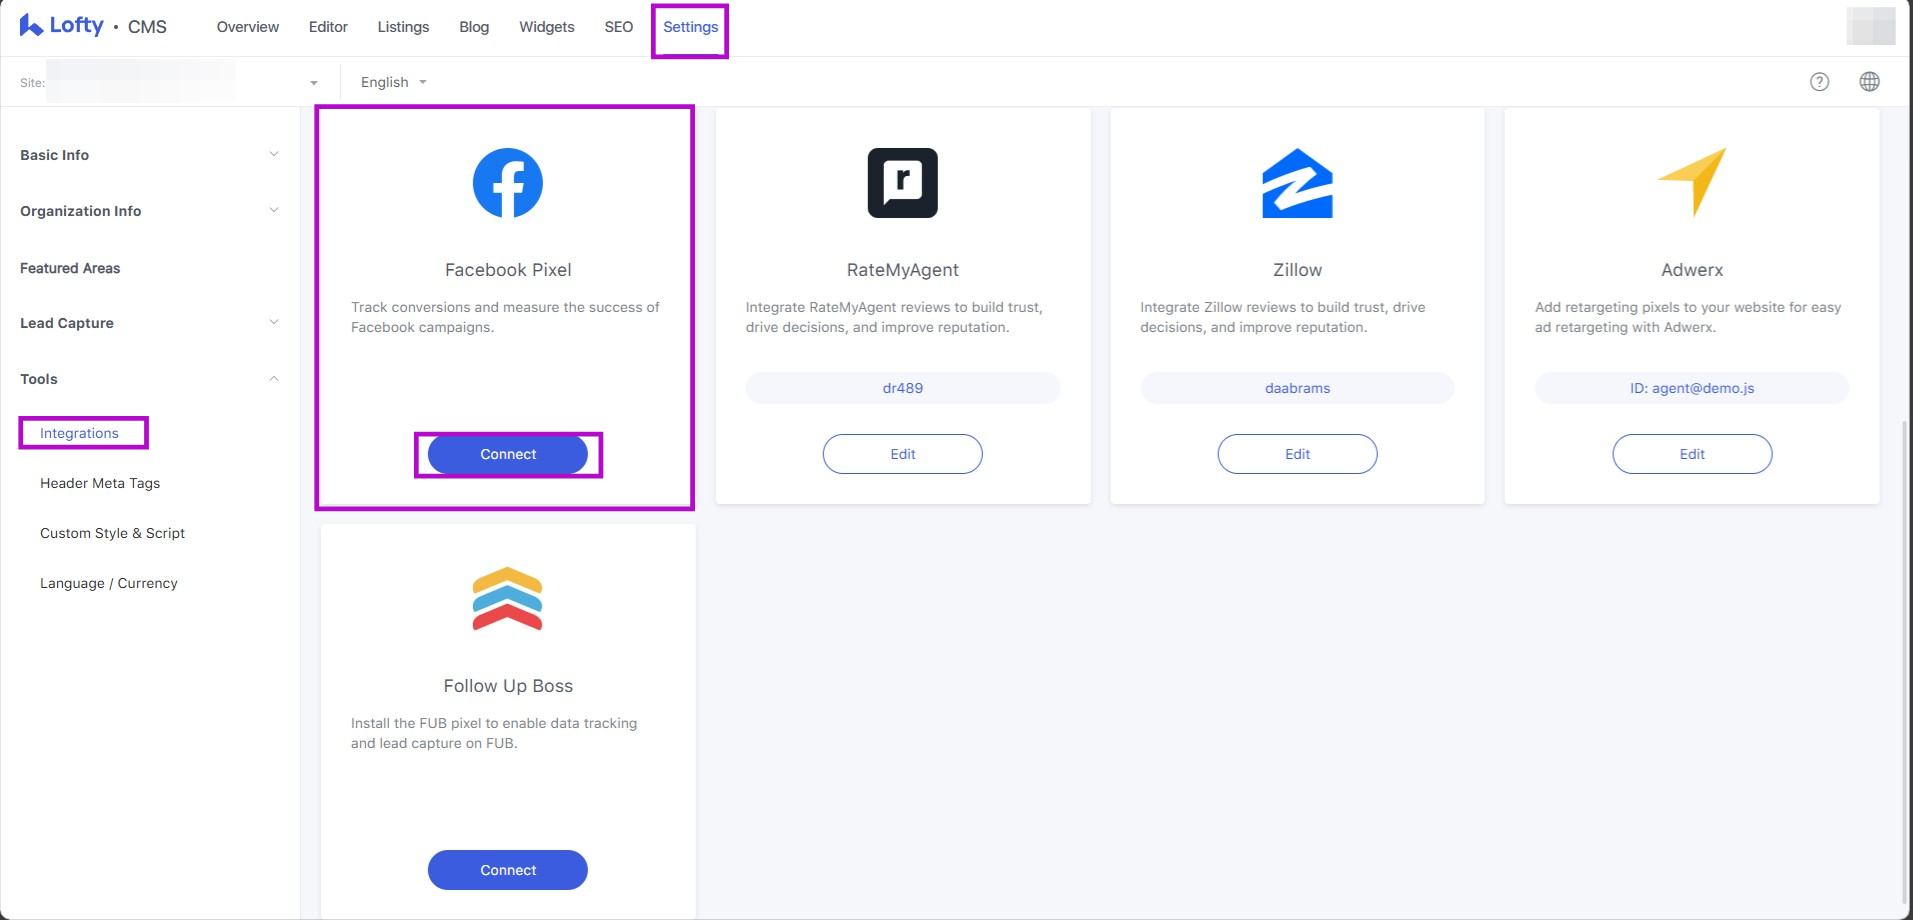Connect the Facebook Pixel integration
1913x920 pixels.
[x=508, y=454]
